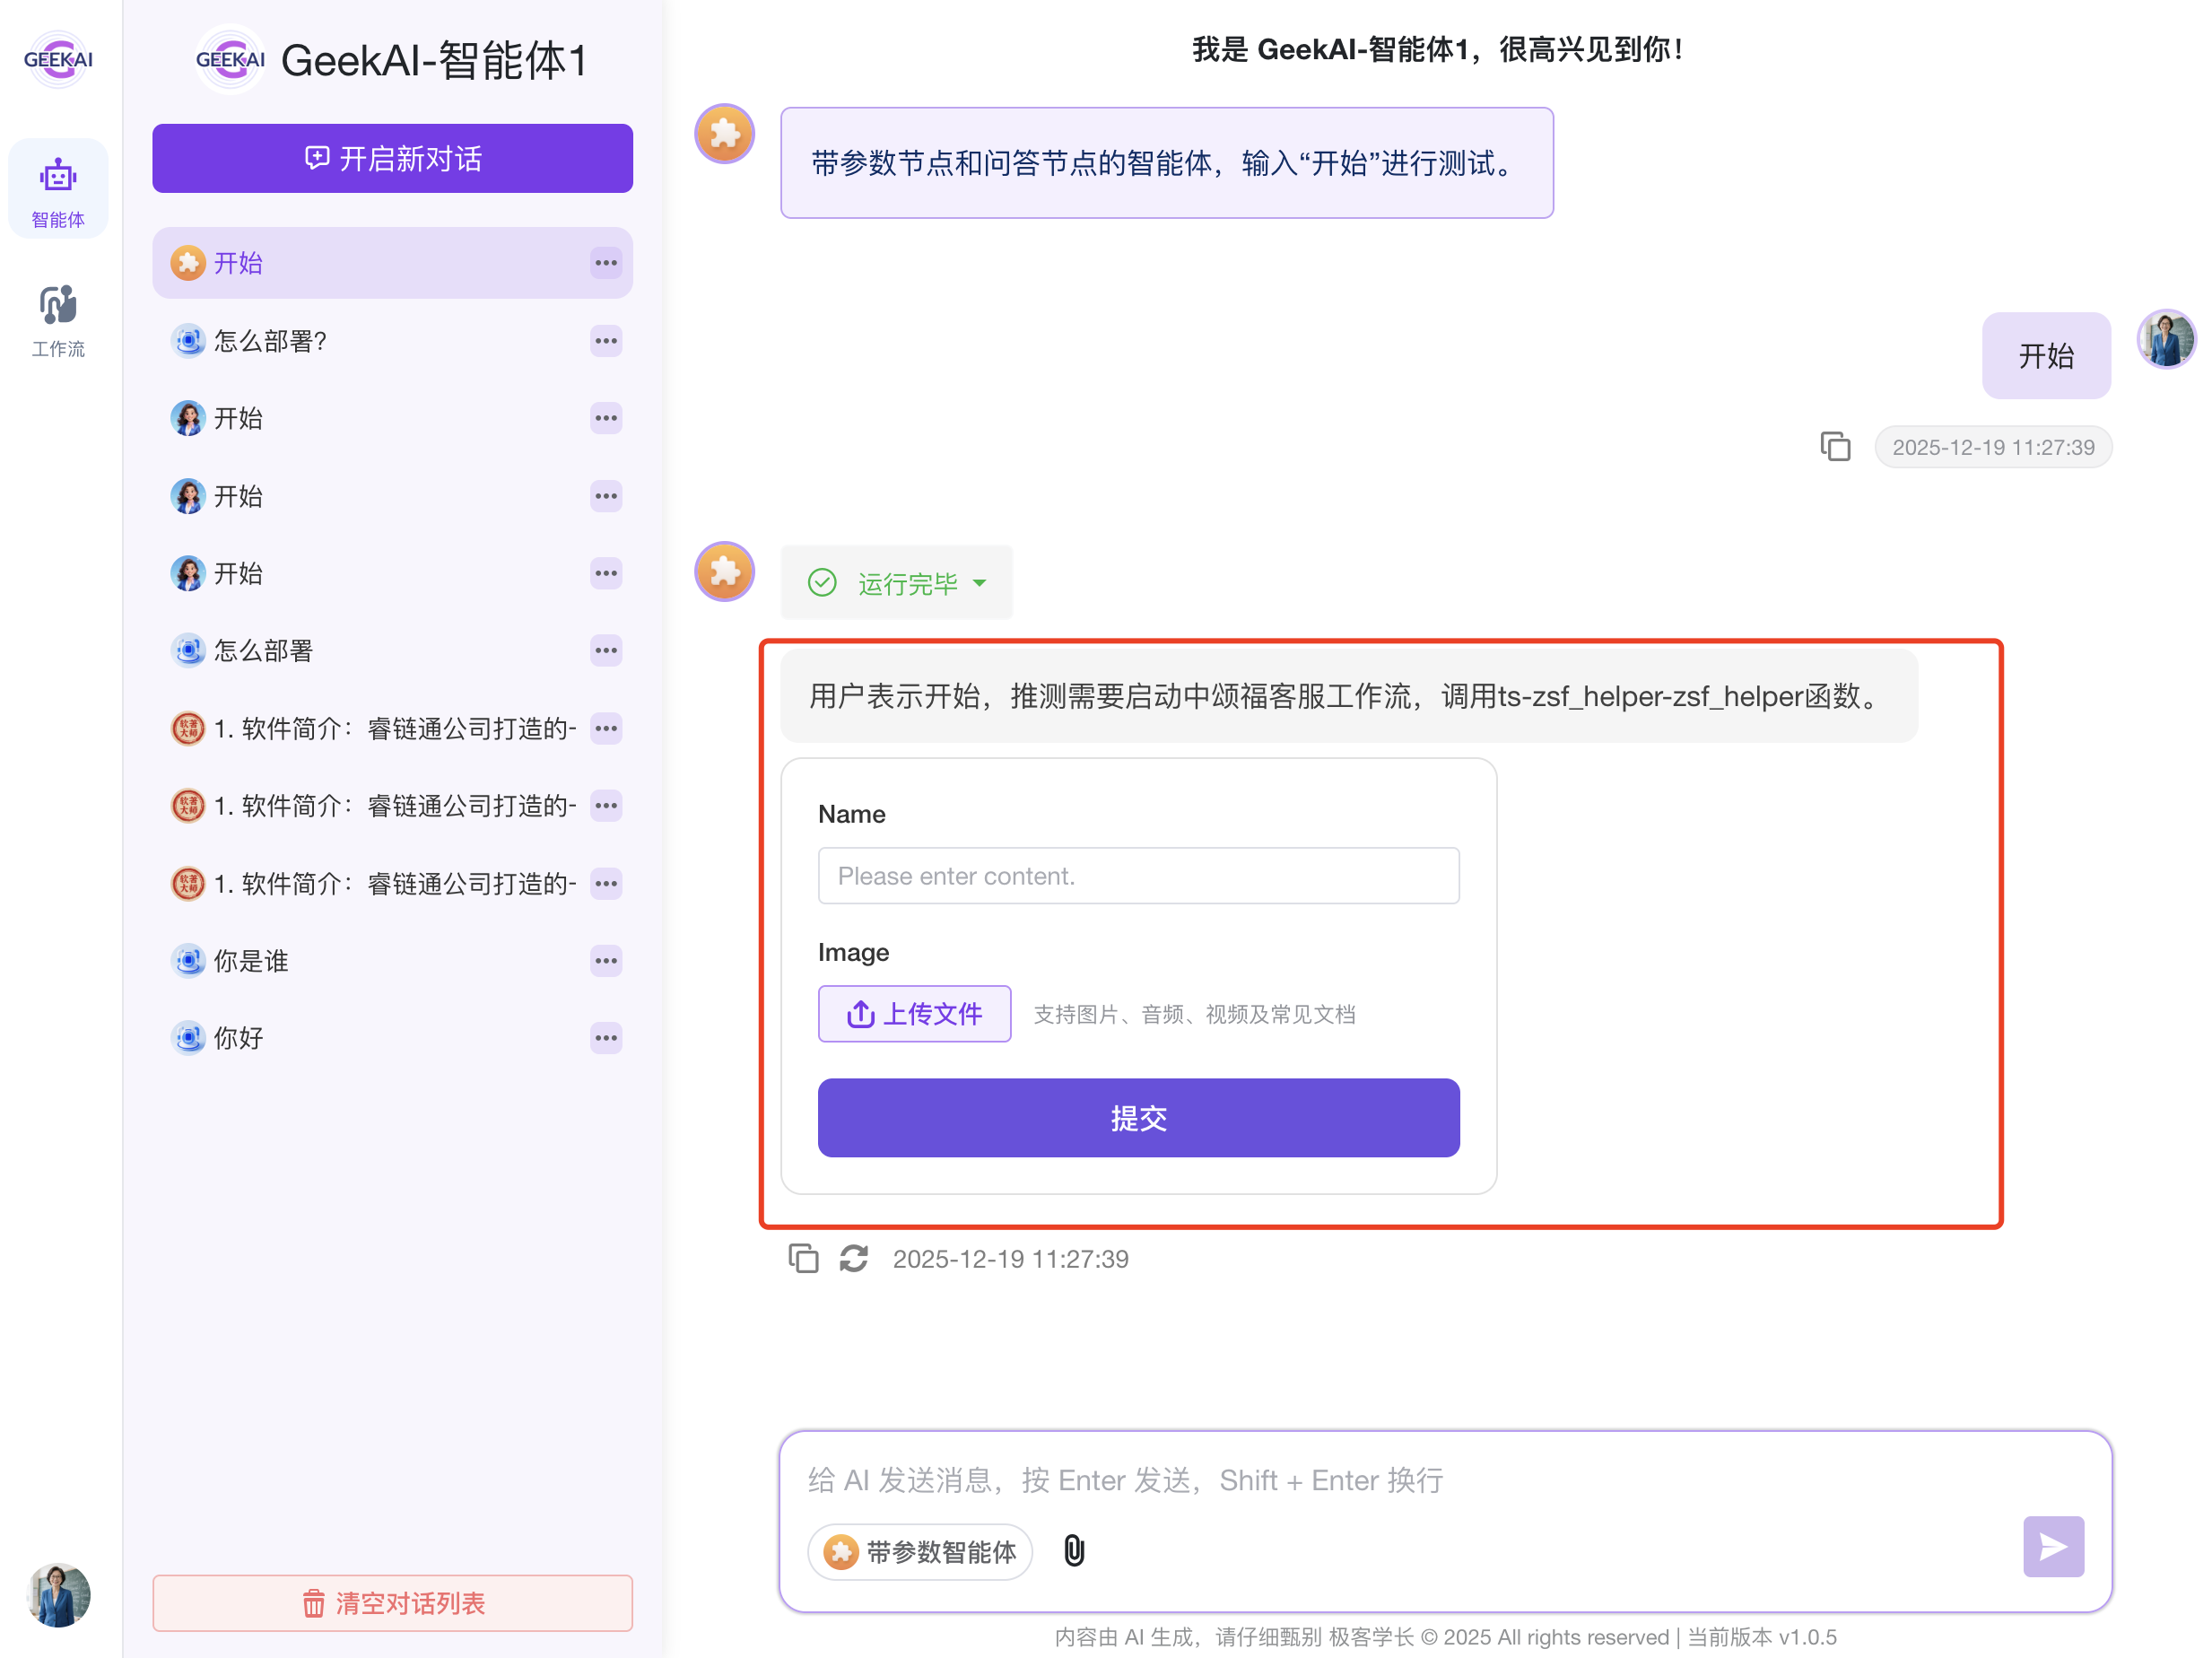Copy the AI response with copy icon
Viewport: 2212px width, 1658px height.
click(803, 1258)
